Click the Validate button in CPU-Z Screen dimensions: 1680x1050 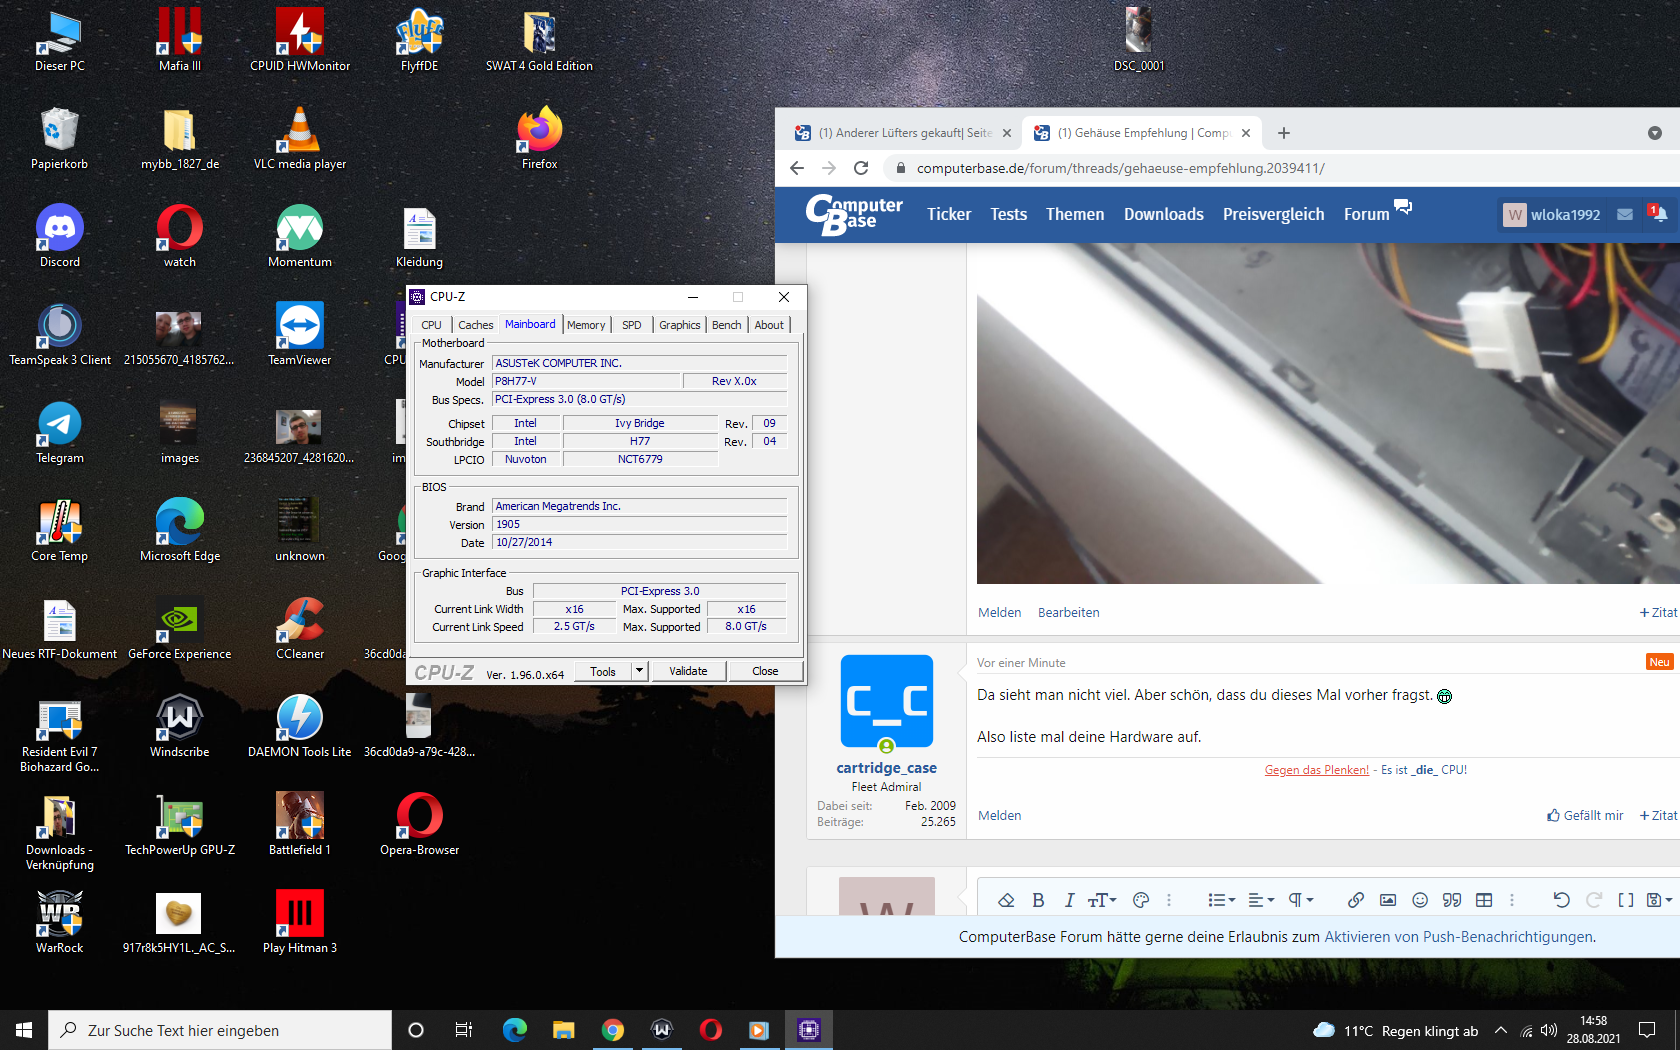(688, 671)
